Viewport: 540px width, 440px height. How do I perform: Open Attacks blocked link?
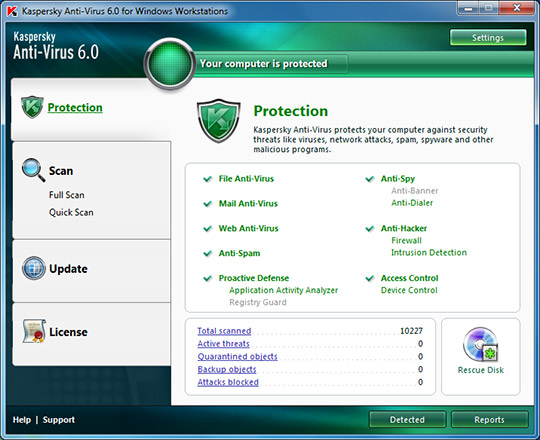point(228,382)
